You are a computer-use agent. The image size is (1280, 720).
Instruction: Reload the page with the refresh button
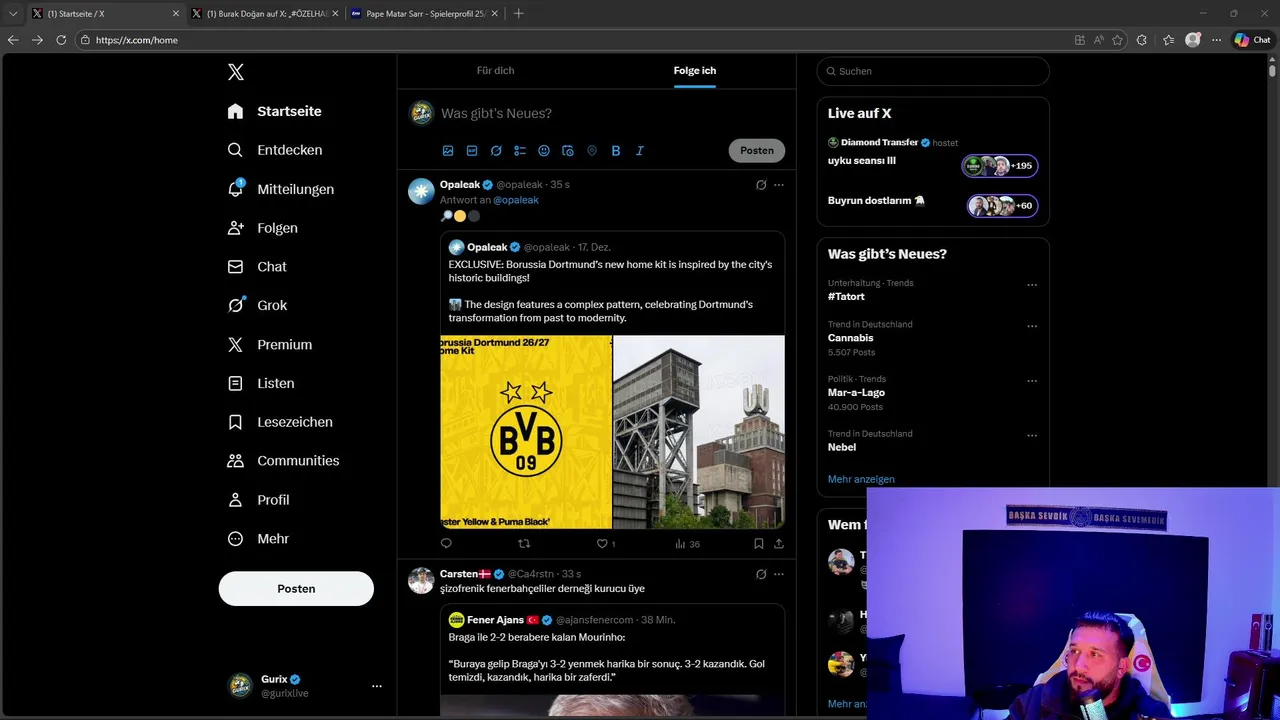point(61,40)
